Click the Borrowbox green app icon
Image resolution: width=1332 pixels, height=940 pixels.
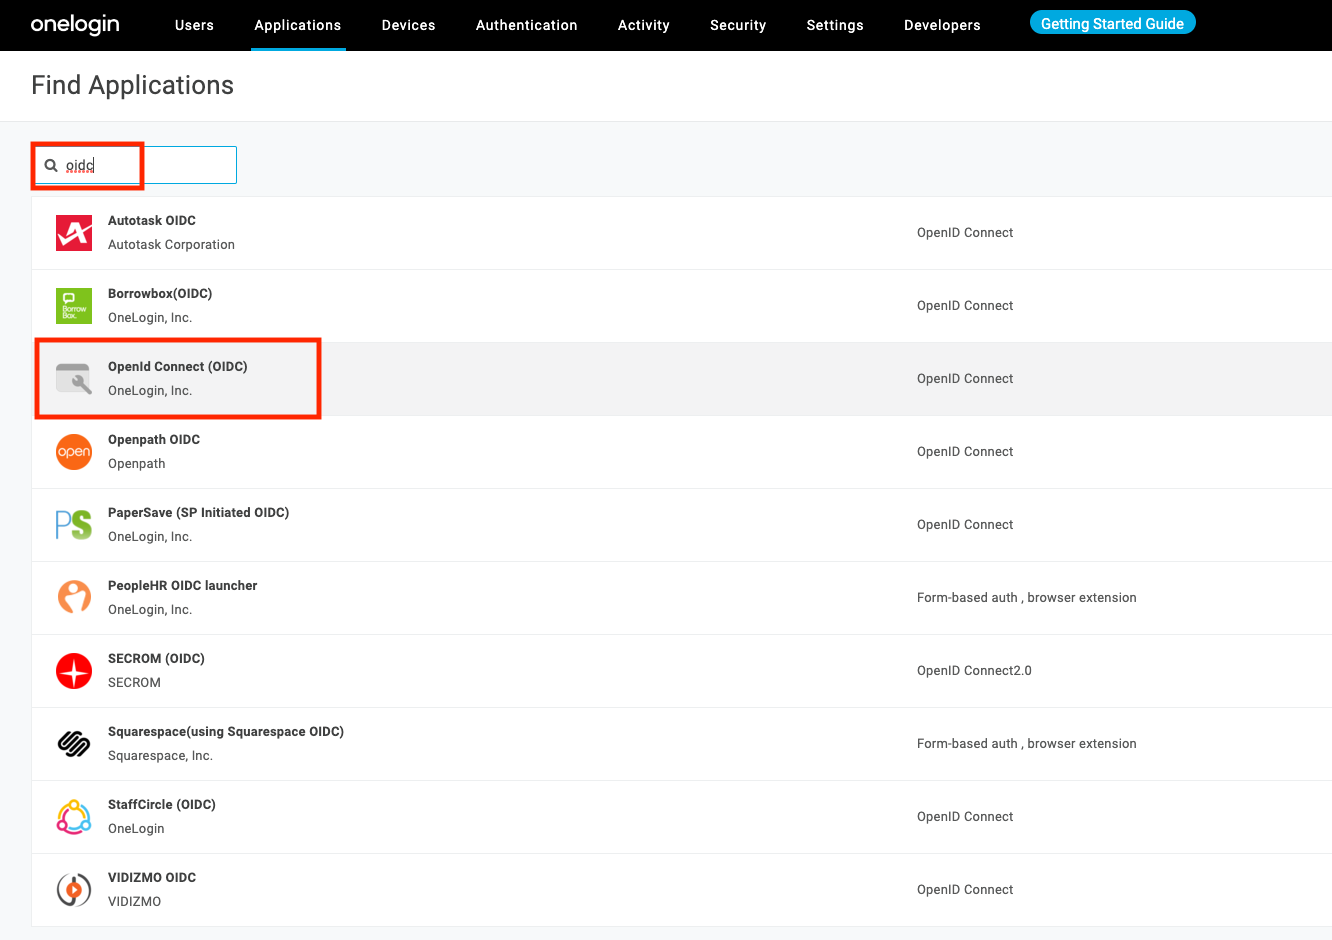click(74, 306)
